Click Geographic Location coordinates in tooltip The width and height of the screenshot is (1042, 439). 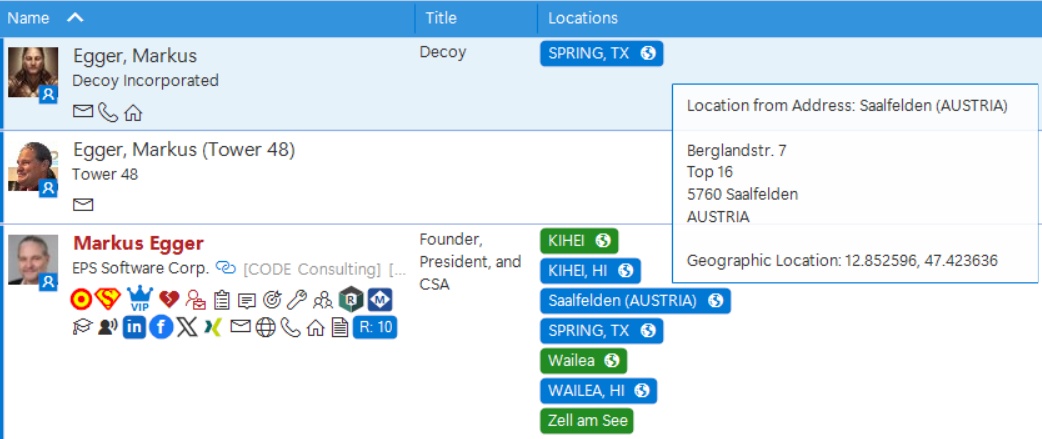click(x=842, y=261)
